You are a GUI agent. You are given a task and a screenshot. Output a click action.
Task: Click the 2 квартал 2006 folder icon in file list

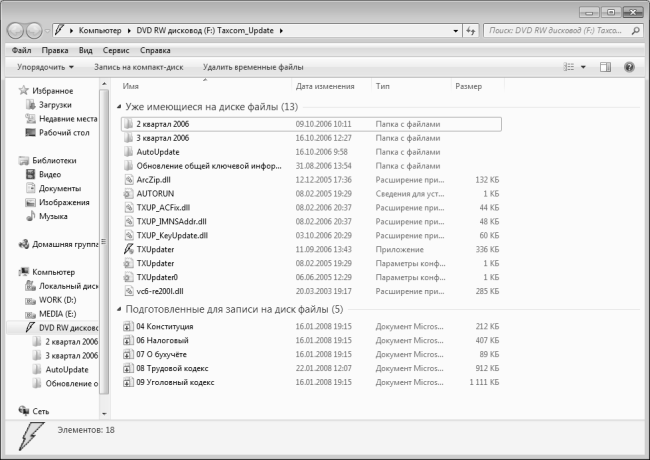pos(129,124)
